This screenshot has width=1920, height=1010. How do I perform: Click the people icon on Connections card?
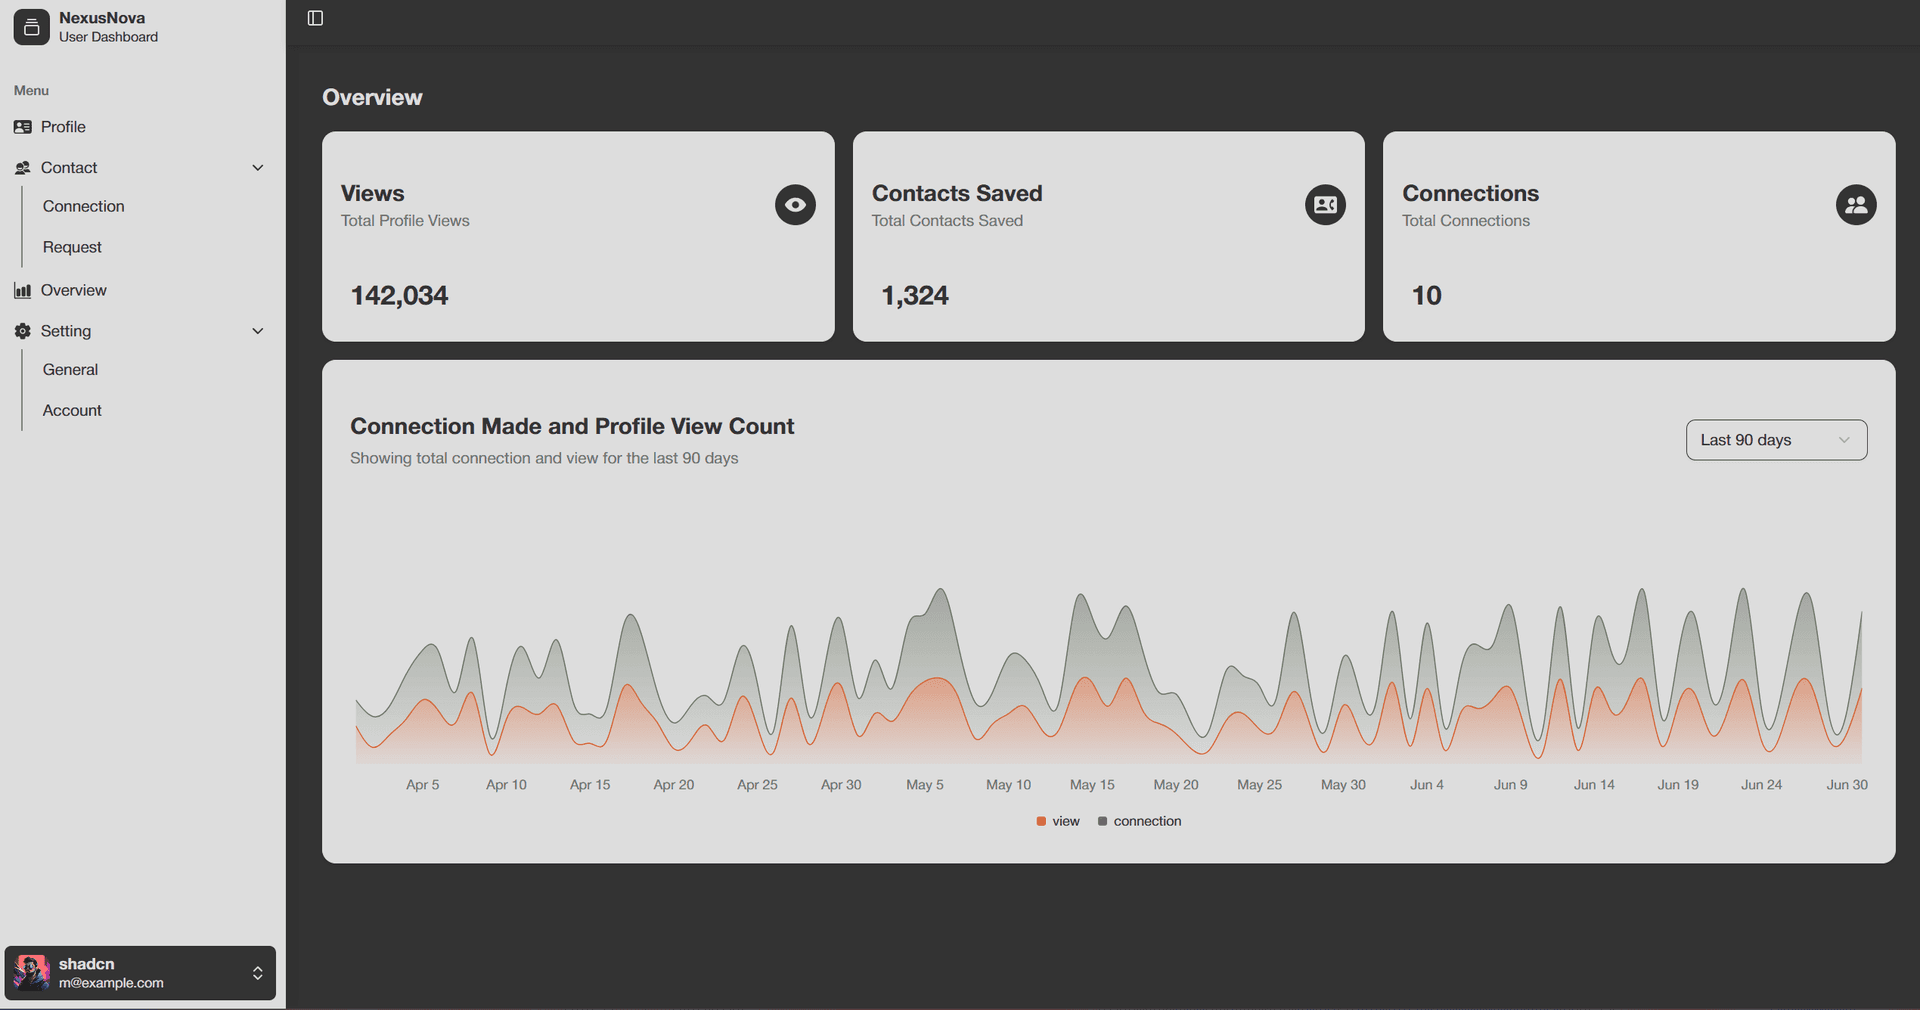1856,205
